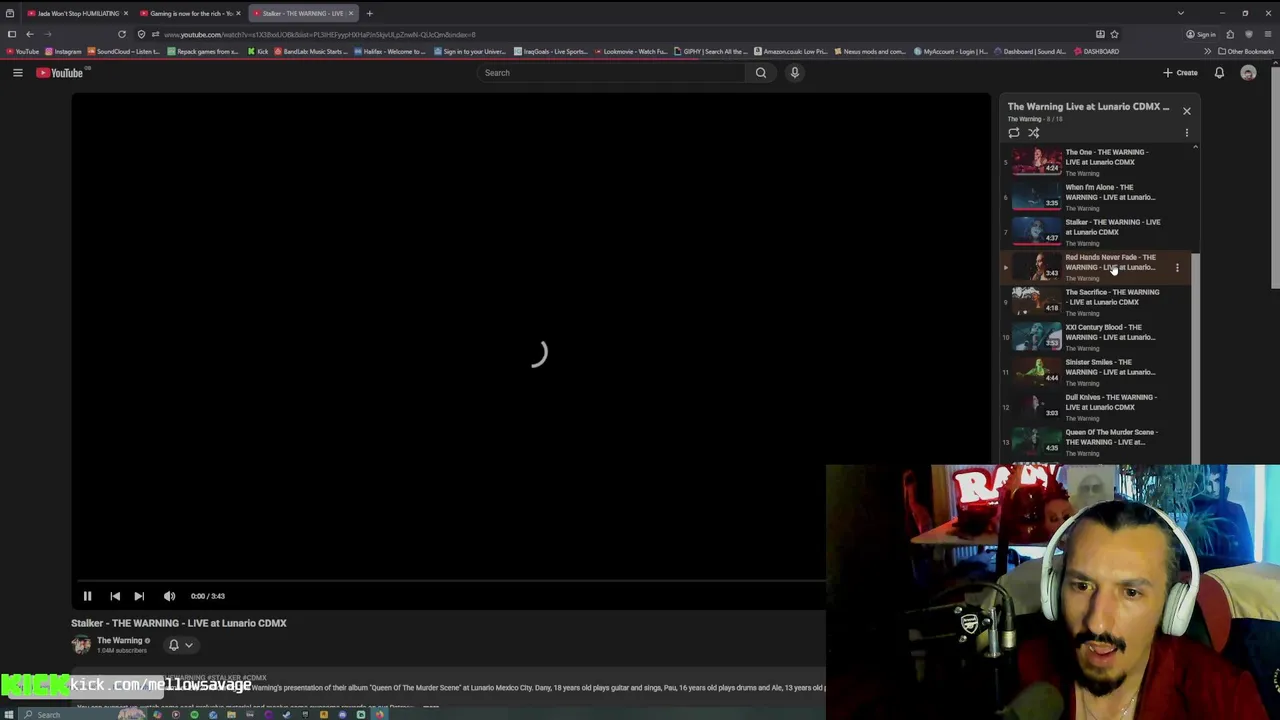Open Amazon.co.uk bookmark

pos(791,51)
